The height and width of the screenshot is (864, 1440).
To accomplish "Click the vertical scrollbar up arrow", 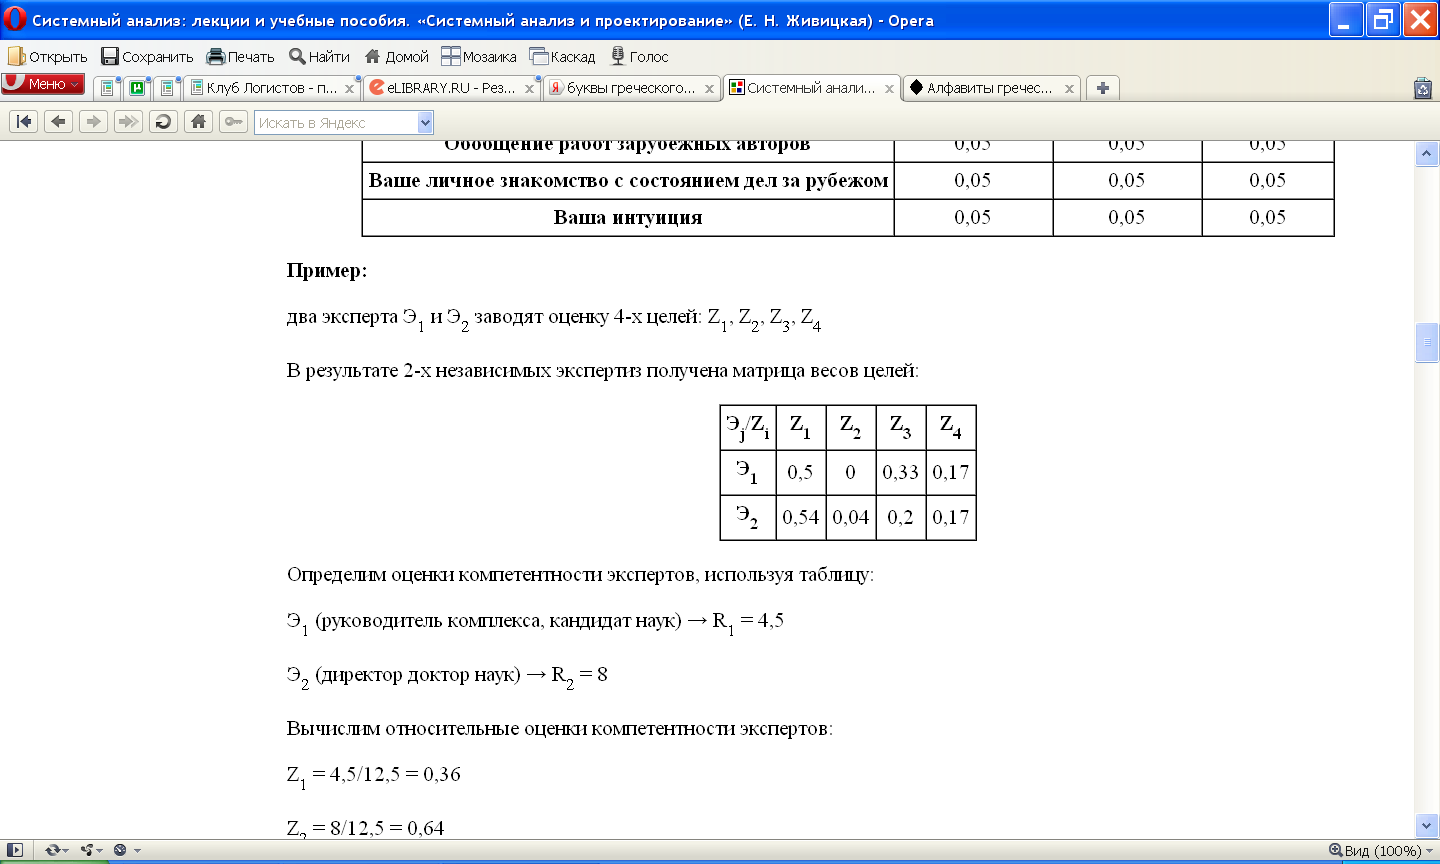I will pos(1427,154).
